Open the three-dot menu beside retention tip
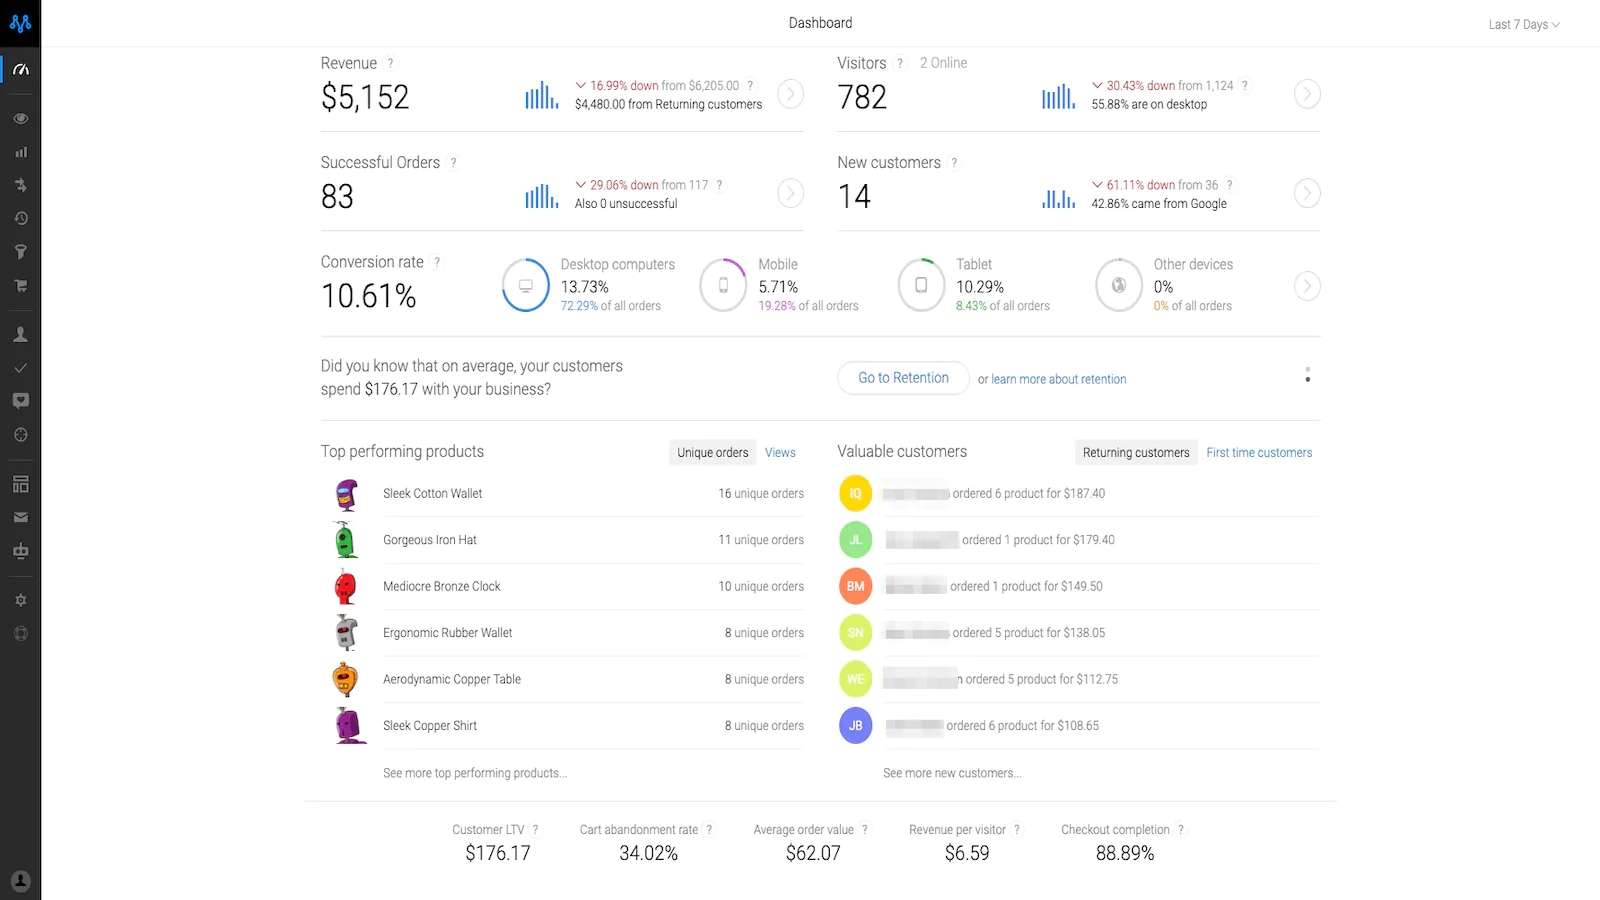The width and height of the screenshot is (1600, 900). pos(1307,375)
